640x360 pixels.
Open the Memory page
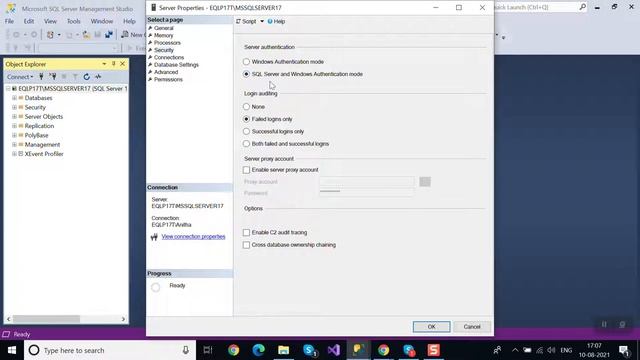tap(163, 36)
